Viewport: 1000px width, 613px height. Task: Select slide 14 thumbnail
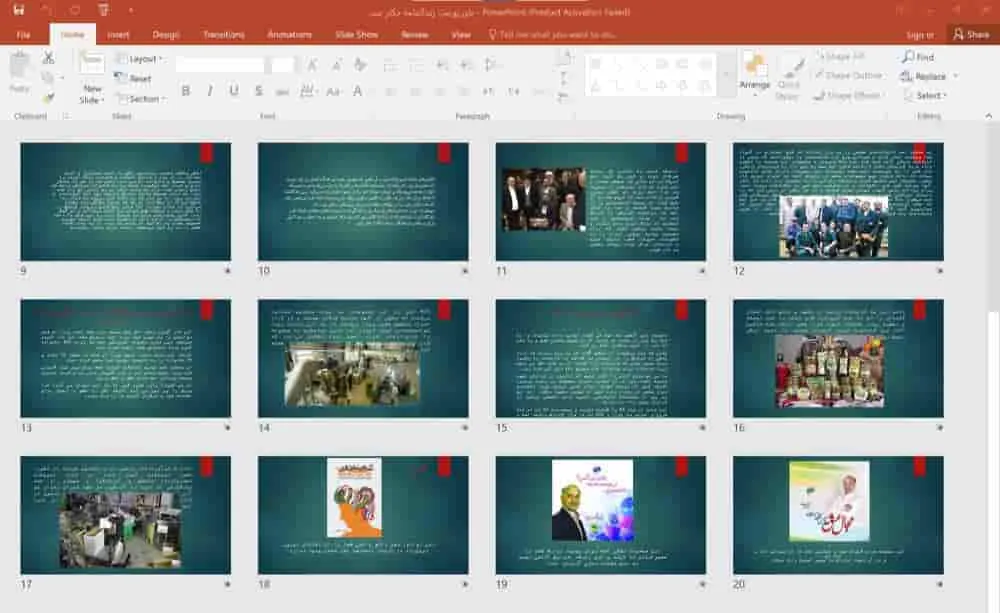click(363, 358)
